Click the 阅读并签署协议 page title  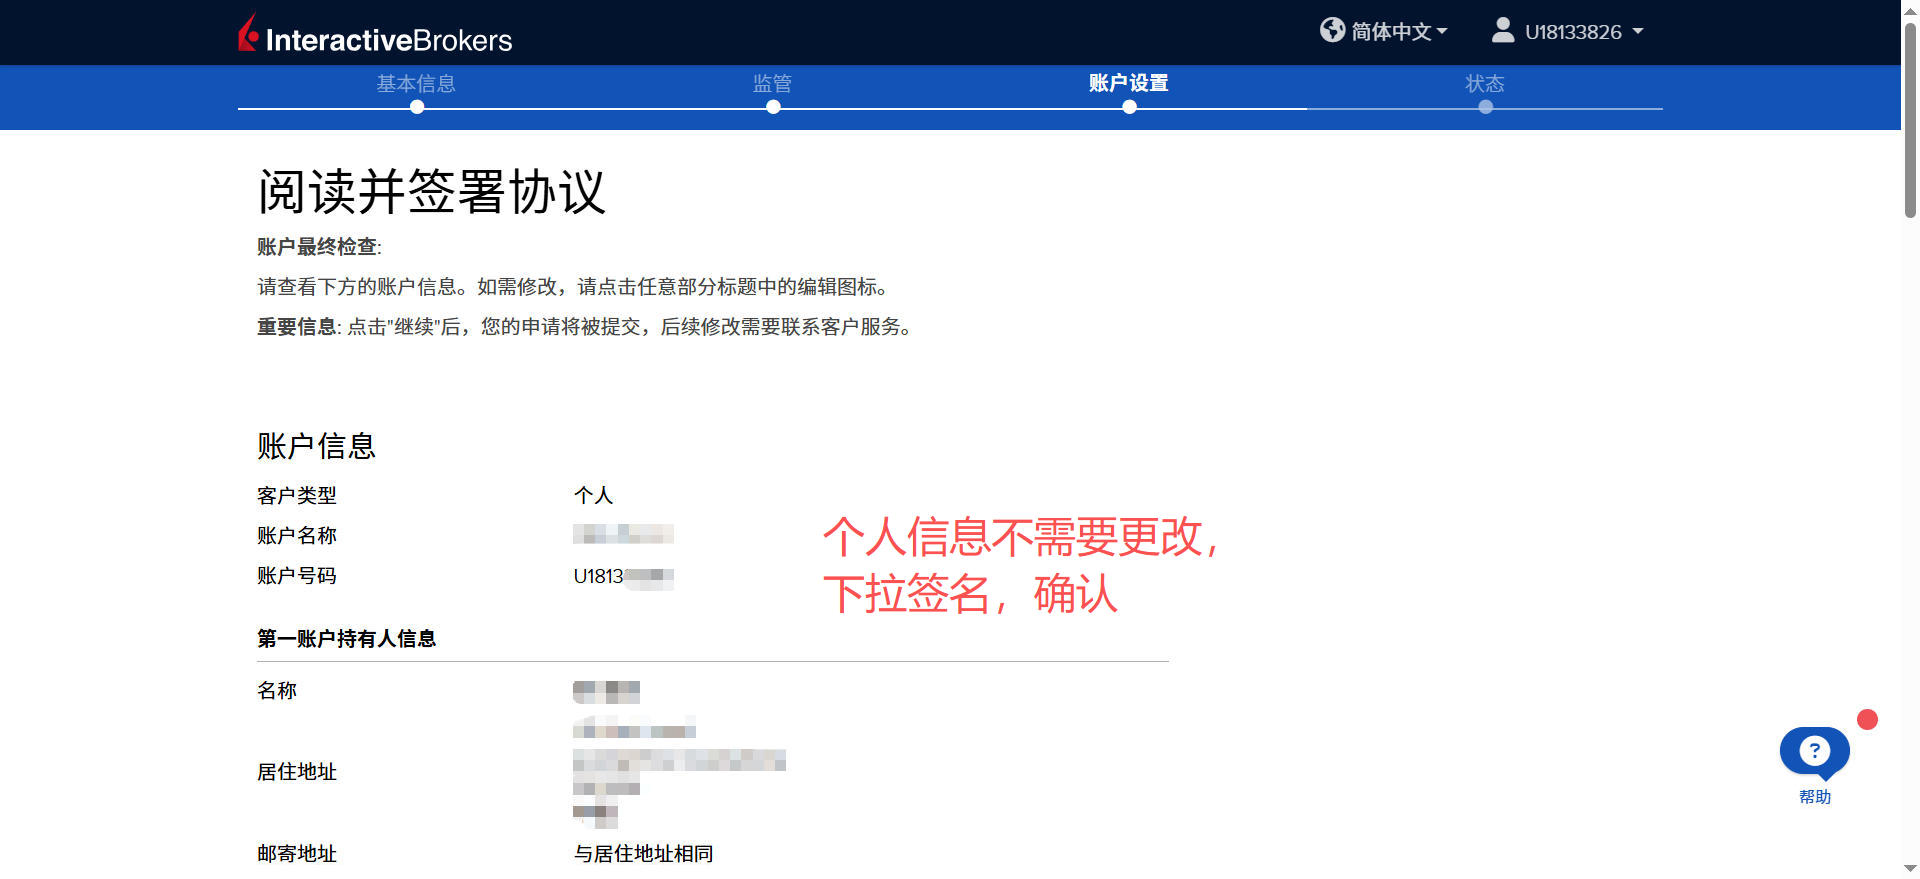pos(431,192)
